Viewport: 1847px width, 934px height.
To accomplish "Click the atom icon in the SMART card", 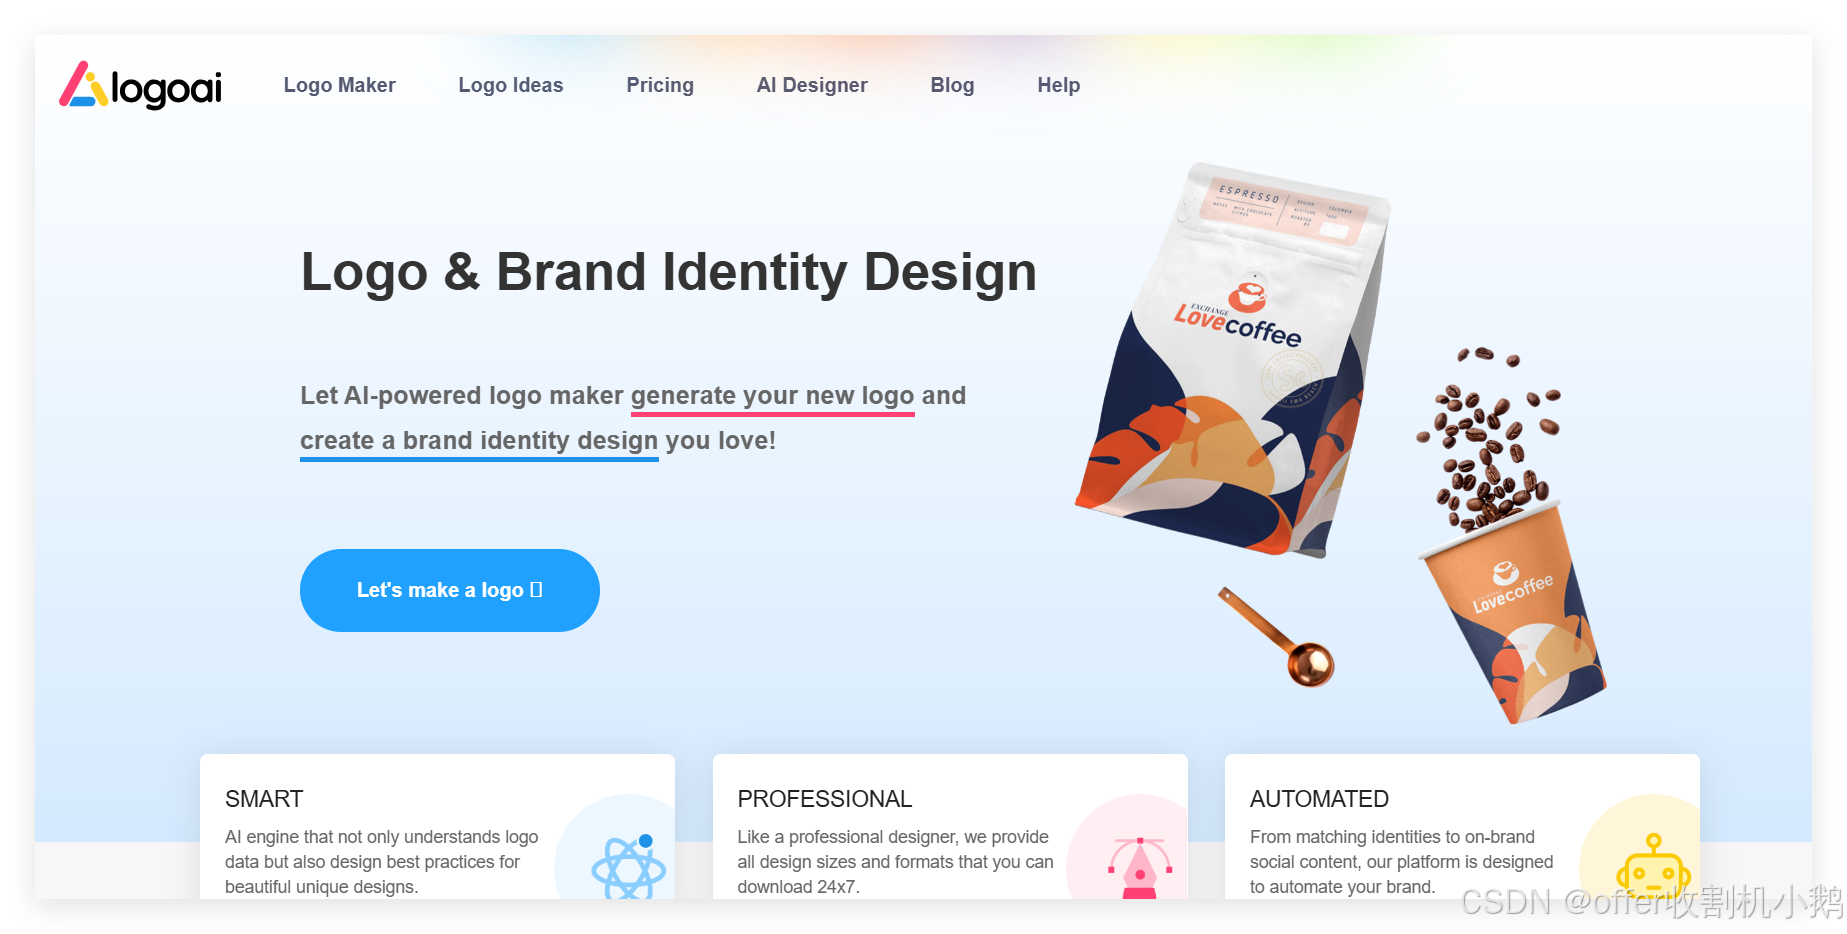I will (628, 866).
